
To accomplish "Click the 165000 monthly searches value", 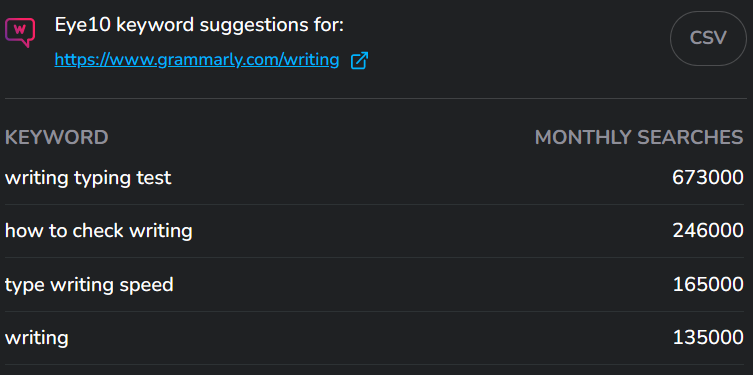I will (708, 285).
